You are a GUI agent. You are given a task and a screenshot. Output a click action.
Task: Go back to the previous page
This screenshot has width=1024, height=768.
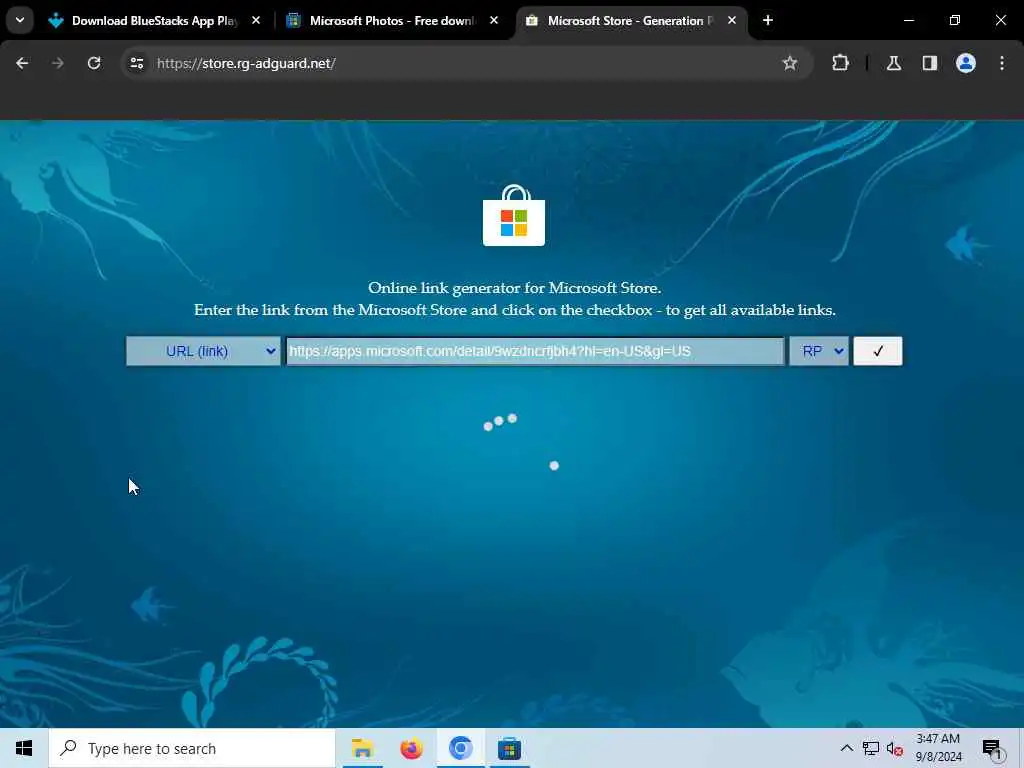coord(22,63)
